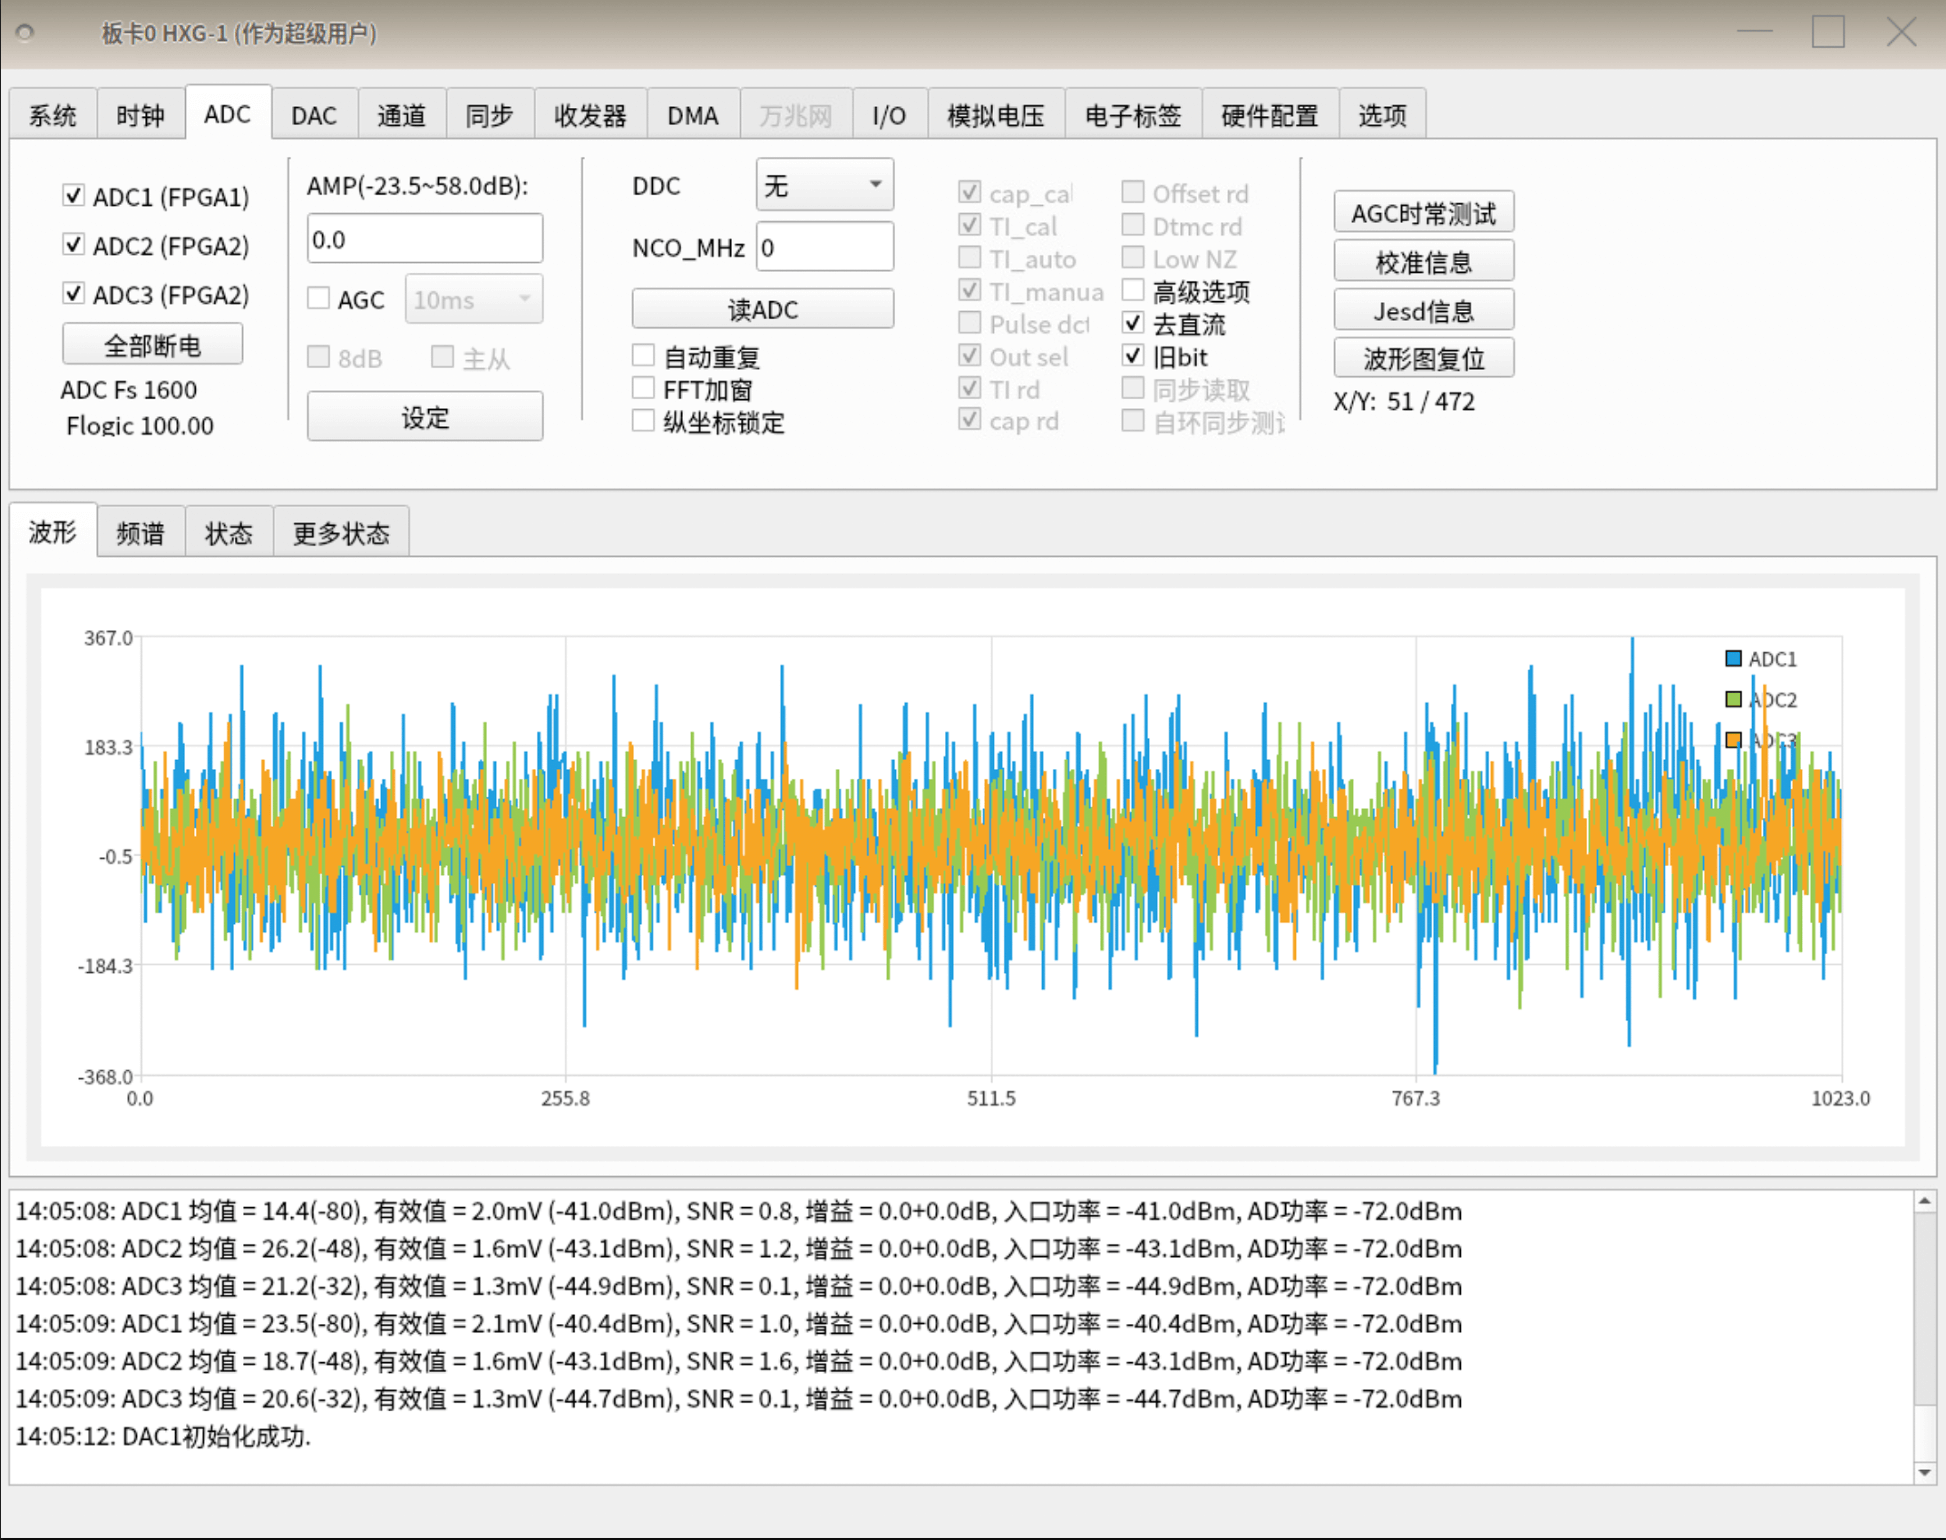Image resolution: width=1946 pixels, height=1540 pixels.
Task: Click the 校准信息 button
Action: 1424,260
